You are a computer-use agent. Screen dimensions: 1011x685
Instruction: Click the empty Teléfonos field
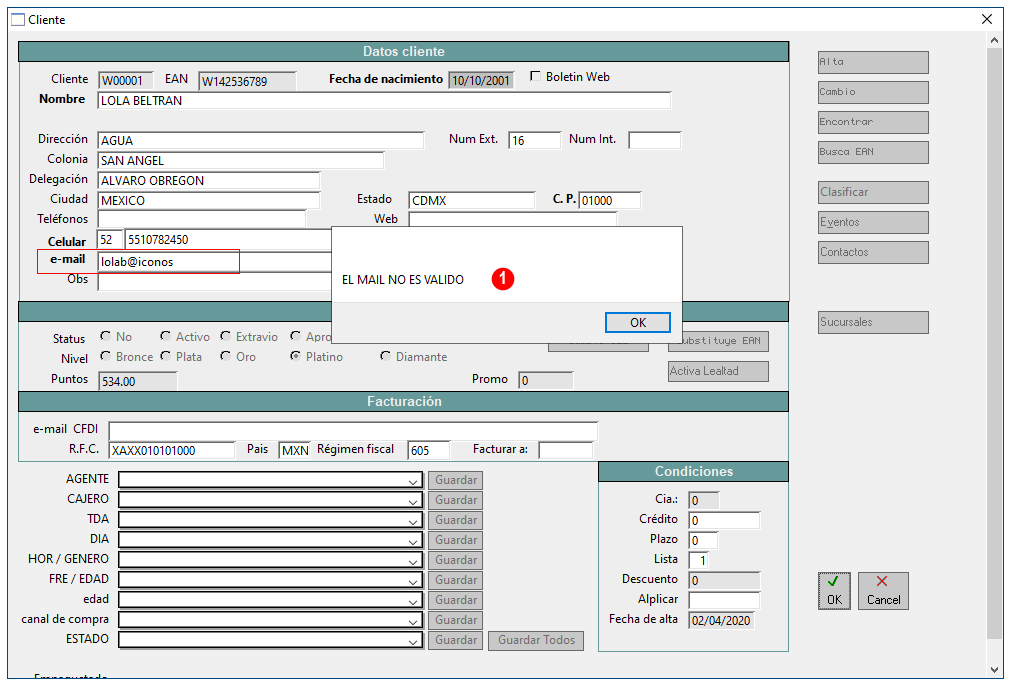pyautogui.click(x=202, y=219)
